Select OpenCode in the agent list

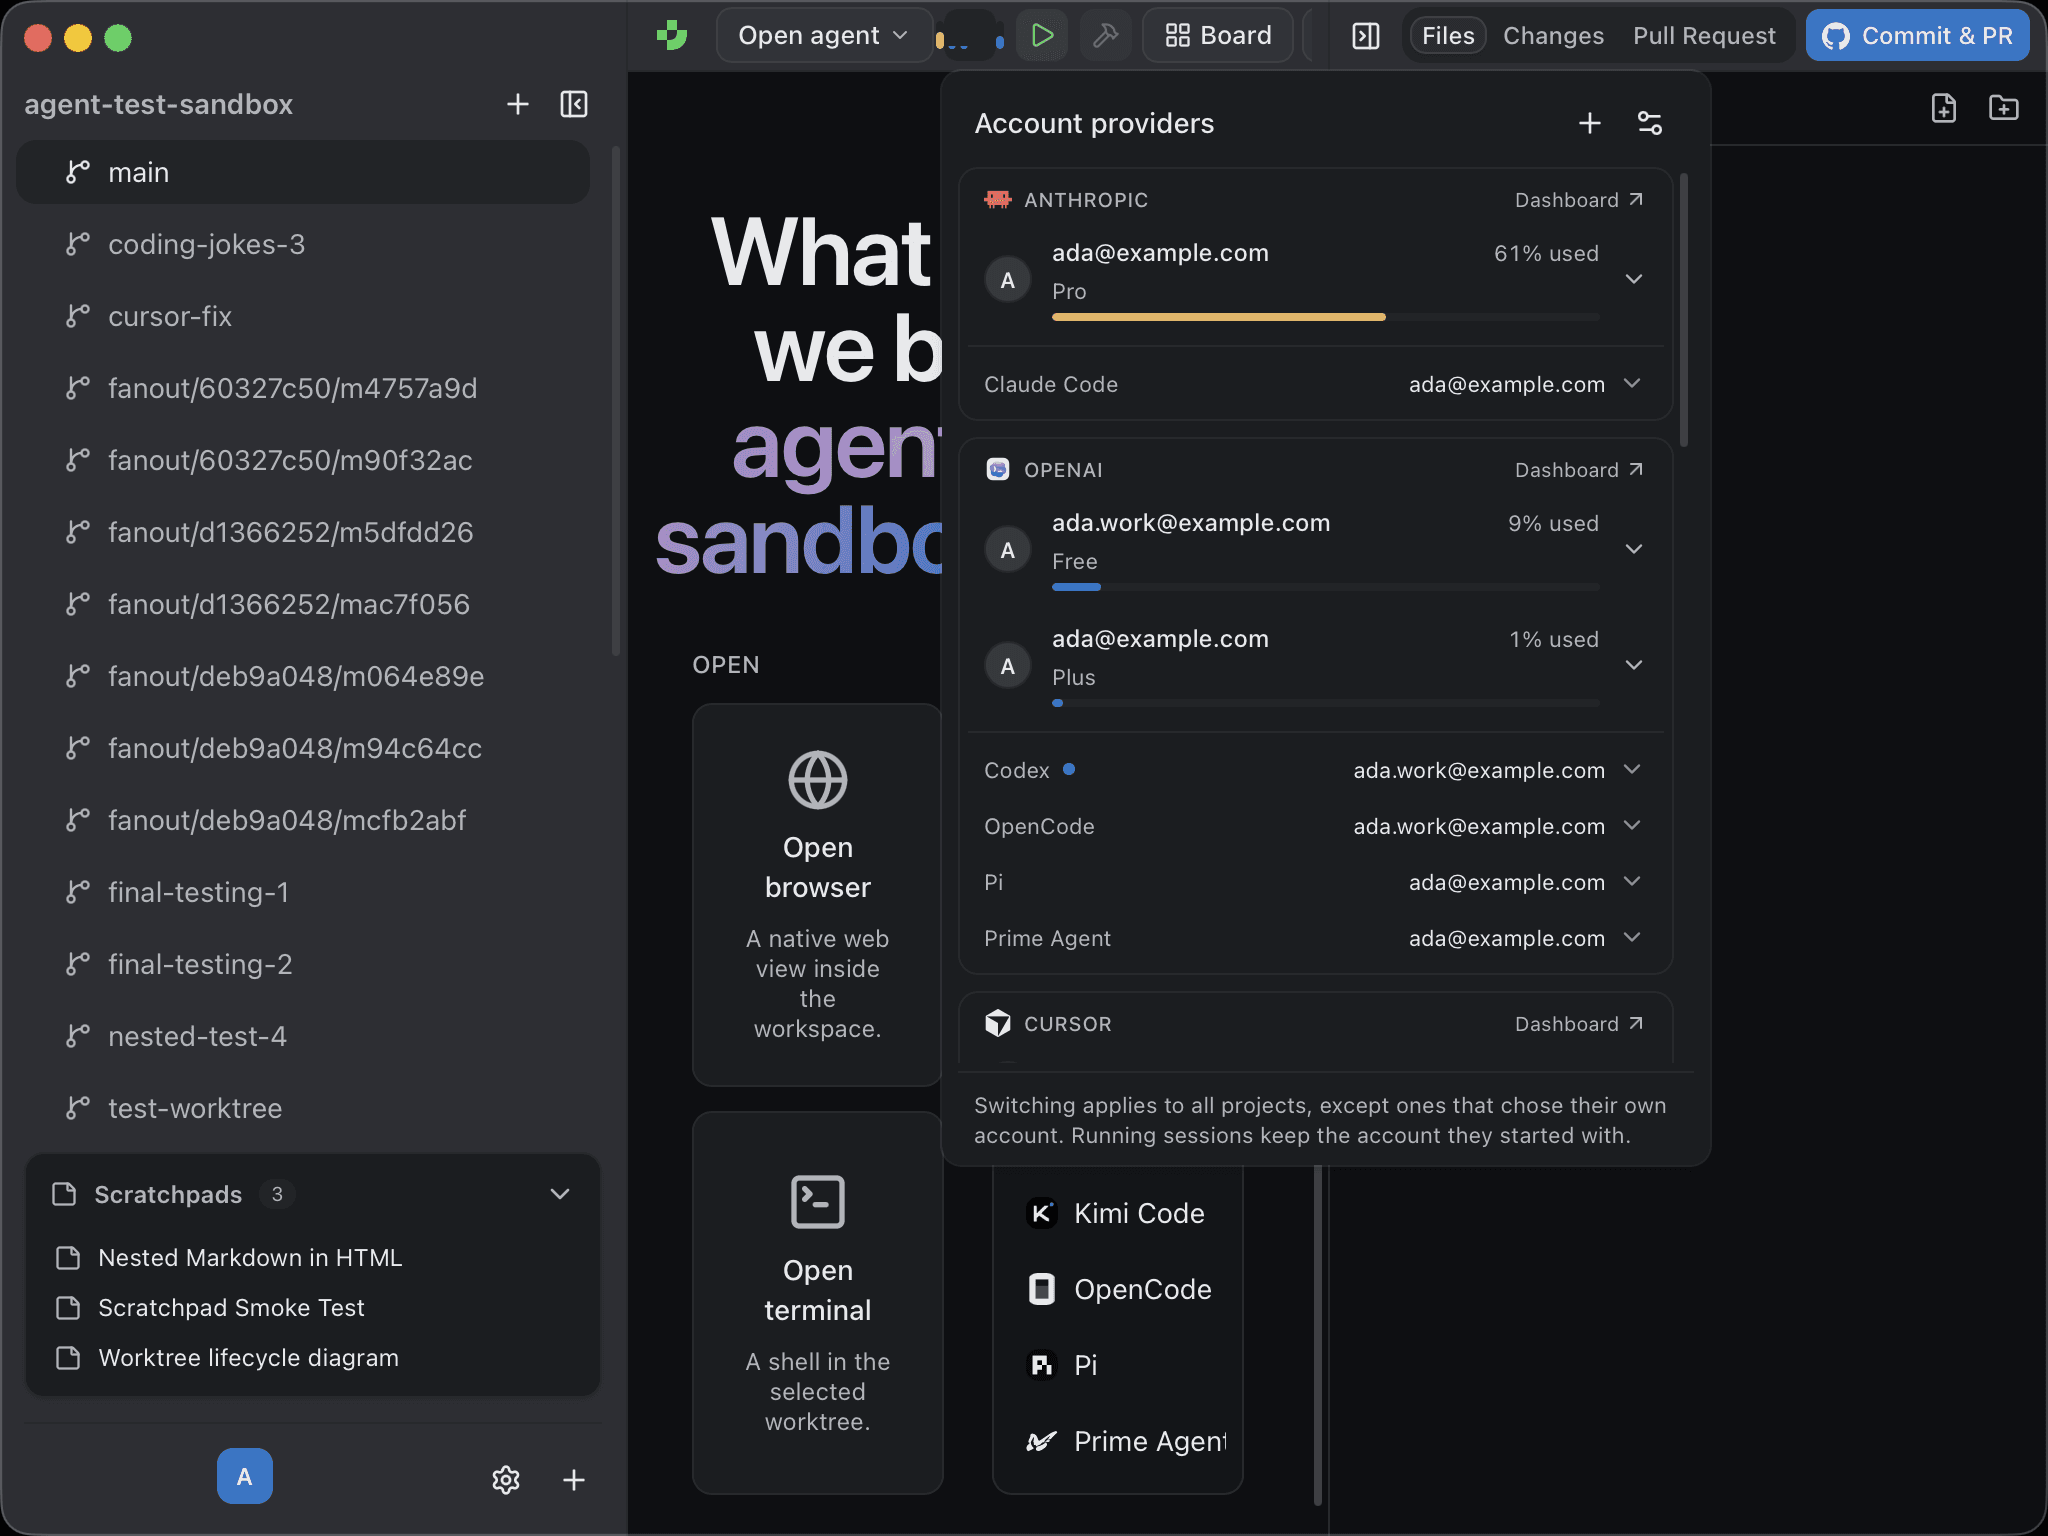click(x=1118, y=1290)
